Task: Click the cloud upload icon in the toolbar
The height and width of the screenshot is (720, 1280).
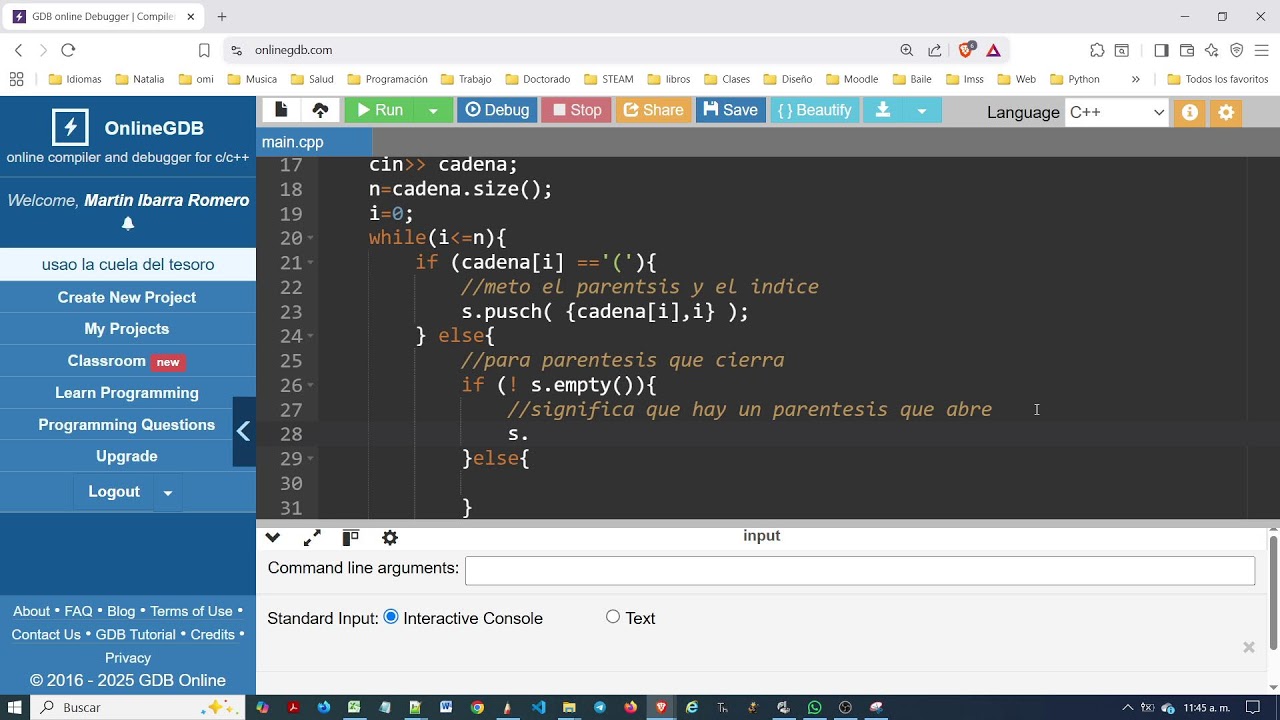Action: click(320, 110)
